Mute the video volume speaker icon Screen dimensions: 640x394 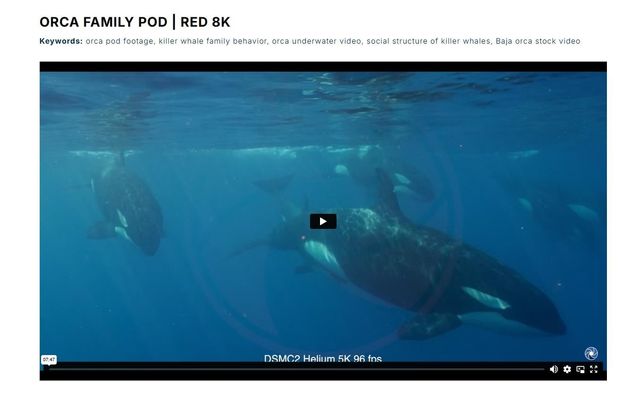[x=553, y=369]
